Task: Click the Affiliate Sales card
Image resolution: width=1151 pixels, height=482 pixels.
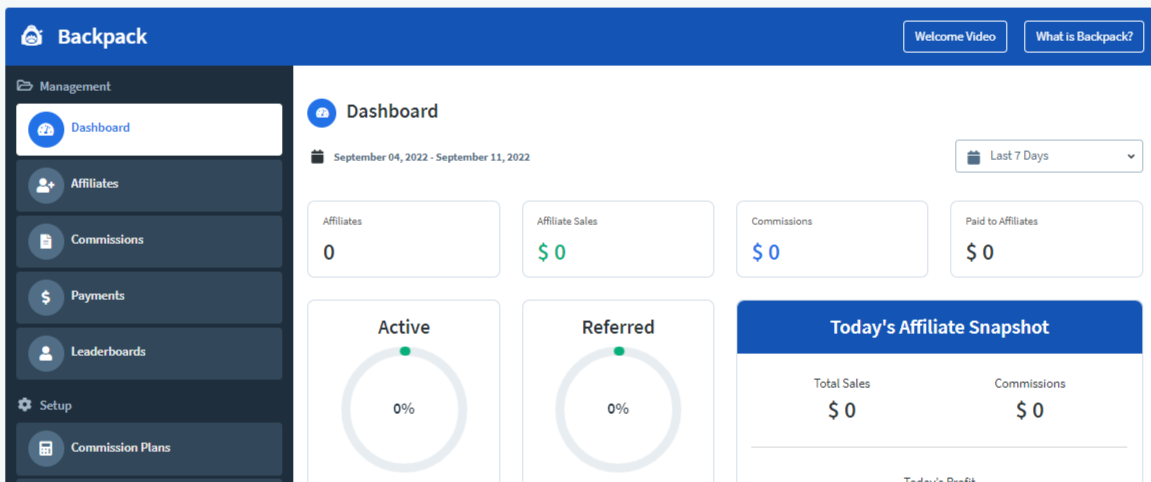Action: pos(618,239)
